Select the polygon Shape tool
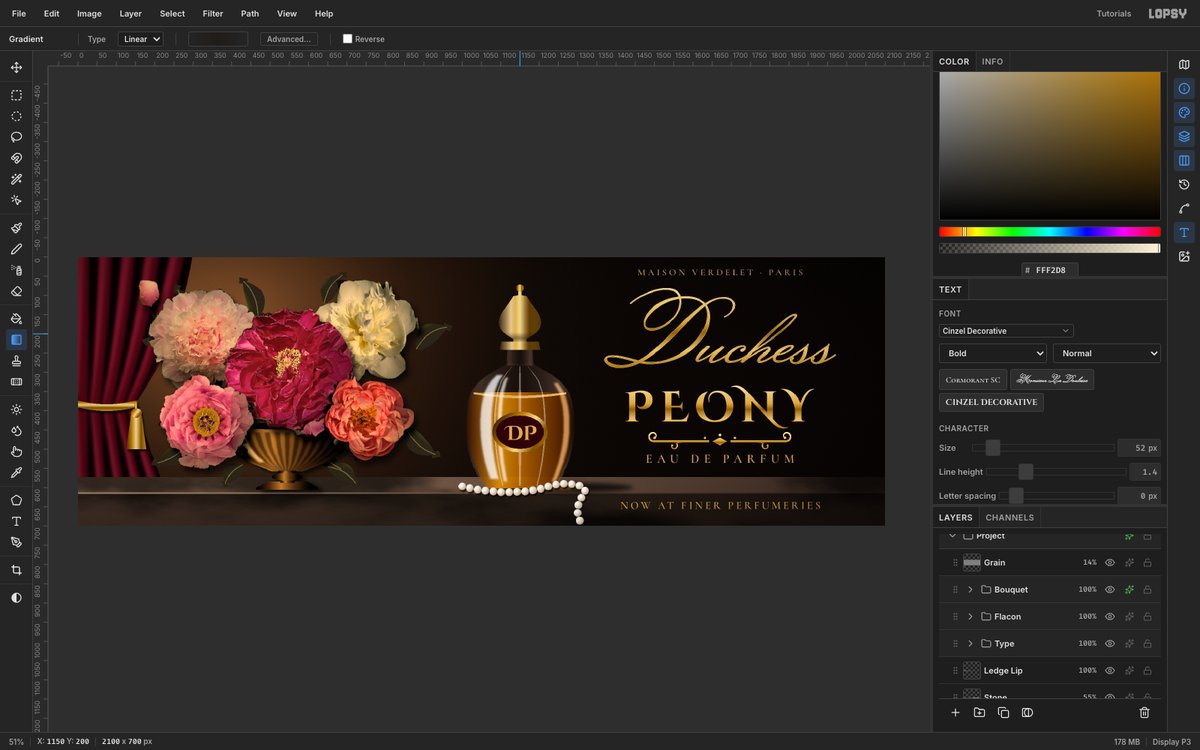This screenshot has height=750, width=1200. coord(16,500)
